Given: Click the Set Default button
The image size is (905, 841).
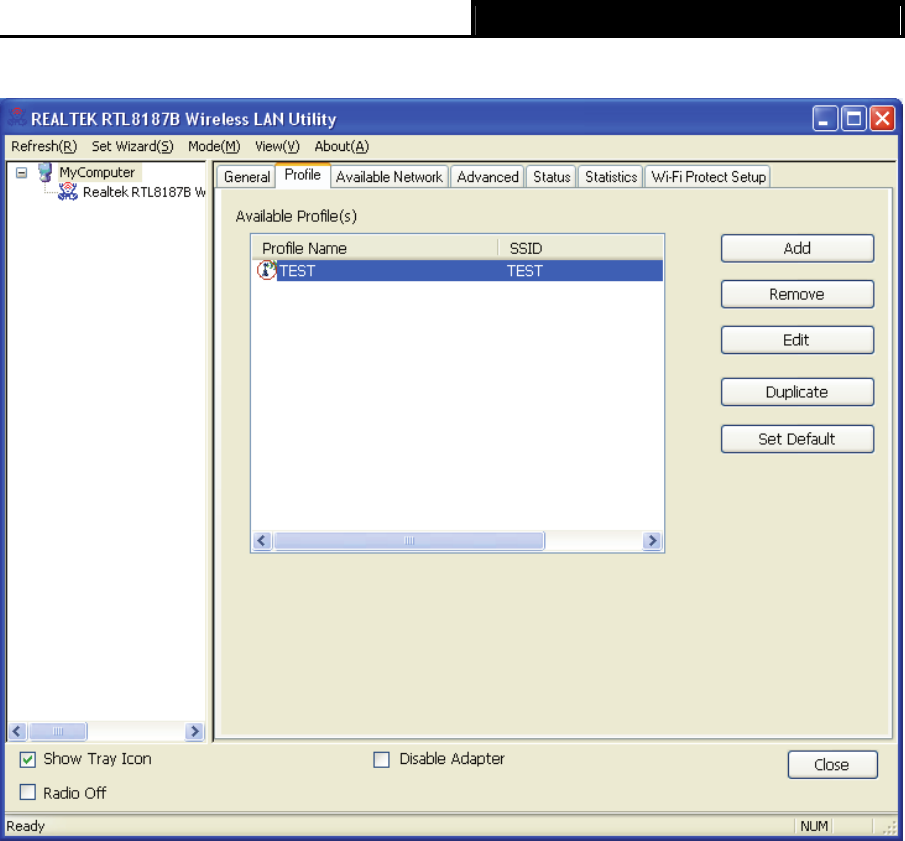Looking at the screenshot, I should (x=797, y=439).
